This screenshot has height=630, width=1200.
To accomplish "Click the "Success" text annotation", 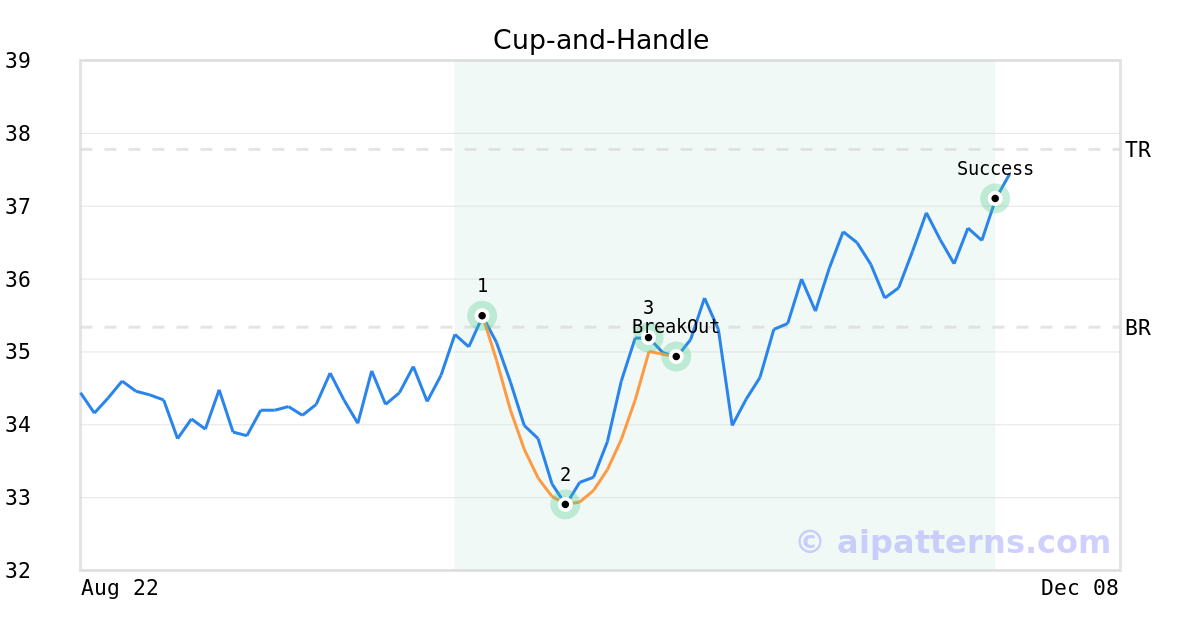I will pos(995,169).
